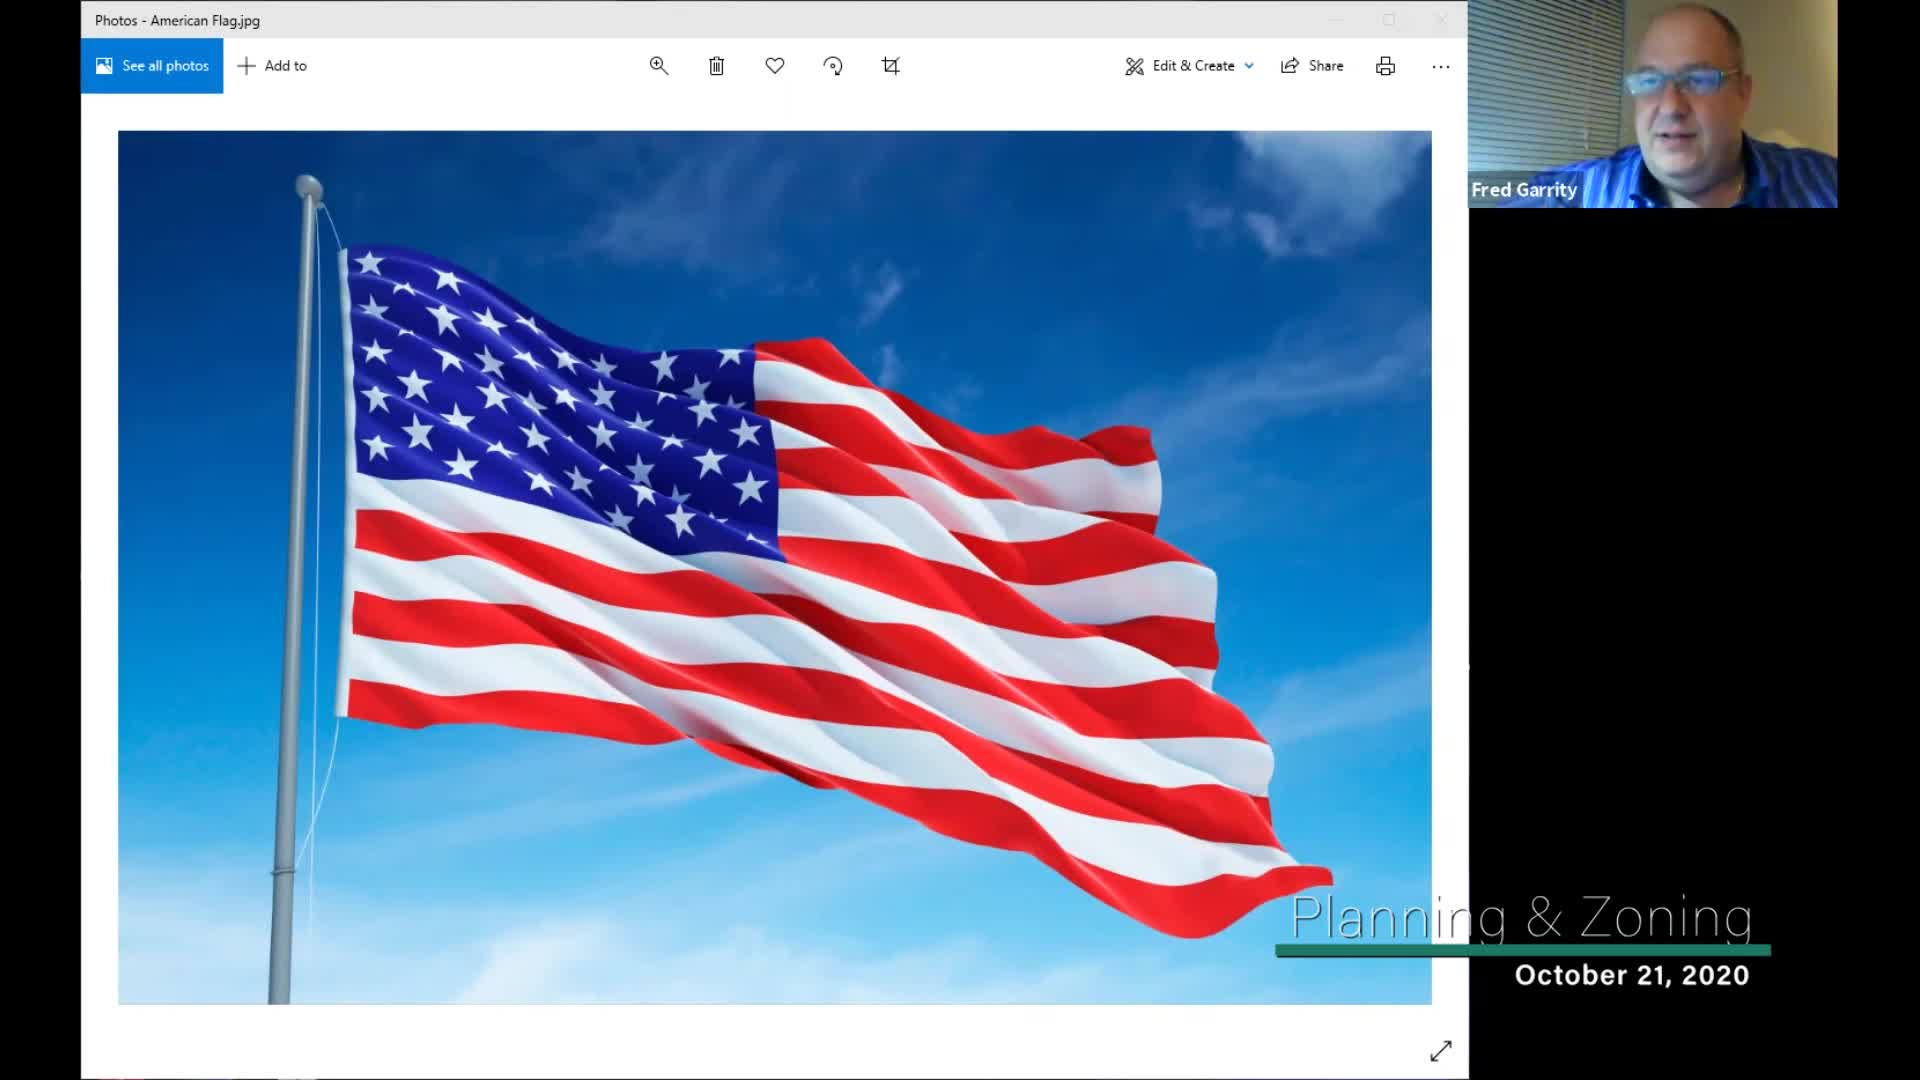Click the 'Photos - American Flag.jpg' title bar
The image size is (1920, 1080).
(x=178, y=20)
